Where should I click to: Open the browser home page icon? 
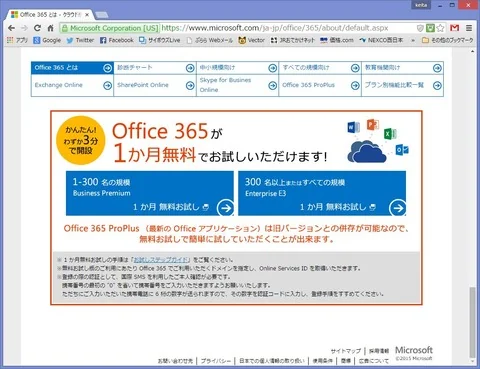click(x=50, y=28)
